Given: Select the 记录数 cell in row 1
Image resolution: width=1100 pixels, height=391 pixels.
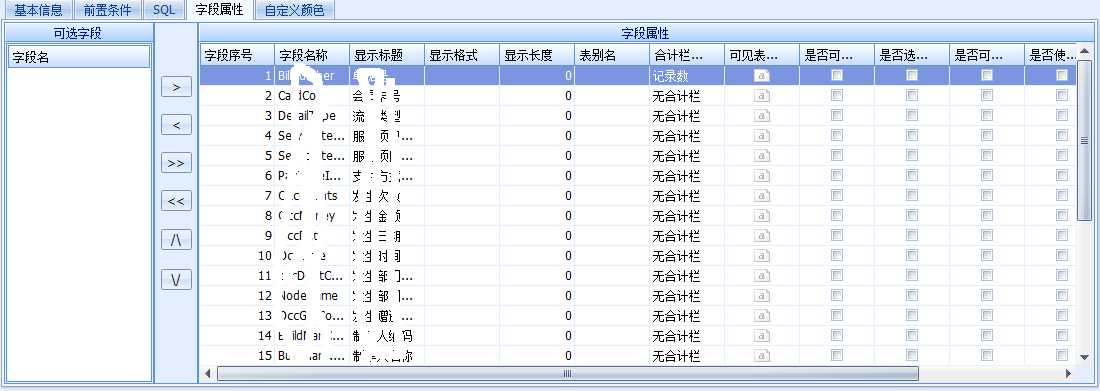Looking at the screenshot, I should 687,76.
